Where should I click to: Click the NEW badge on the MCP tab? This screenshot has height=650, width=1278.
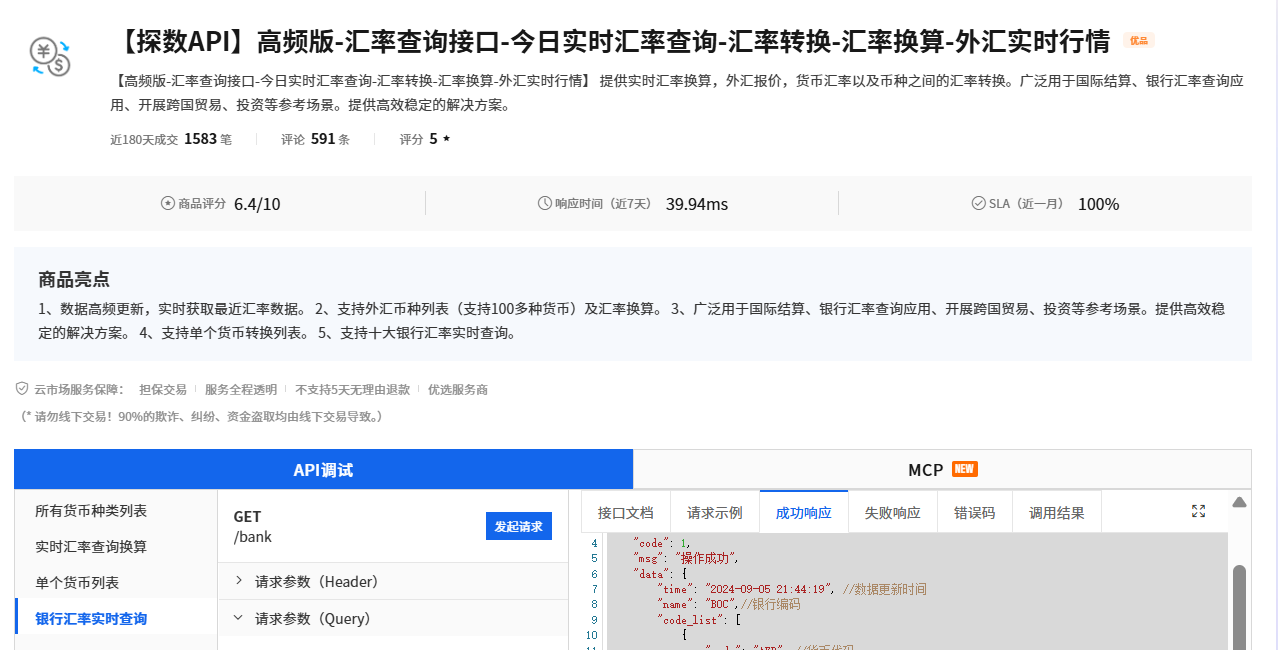pyautogui.click(x=964, y=469)
